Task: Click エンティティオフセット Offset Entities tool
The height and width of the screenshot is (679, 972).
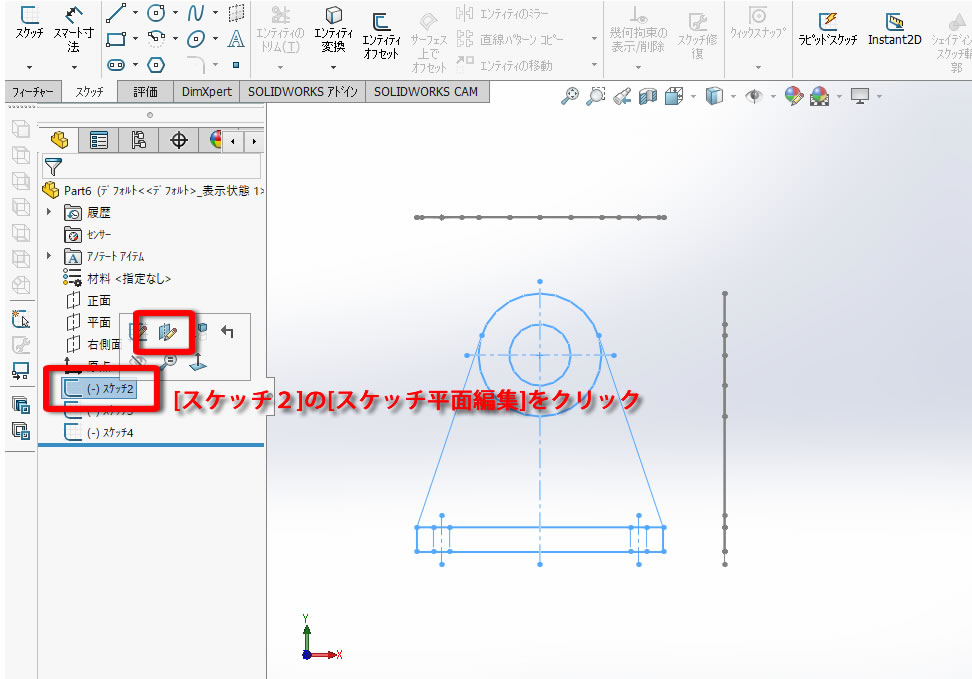Action: click(x=381, y=36)
